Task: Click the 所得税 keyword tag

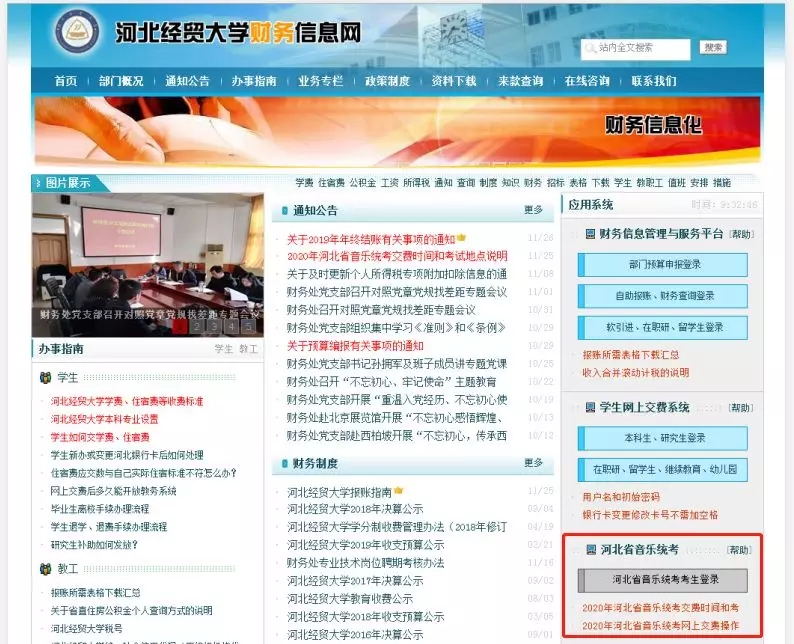Action: (416, 183)
